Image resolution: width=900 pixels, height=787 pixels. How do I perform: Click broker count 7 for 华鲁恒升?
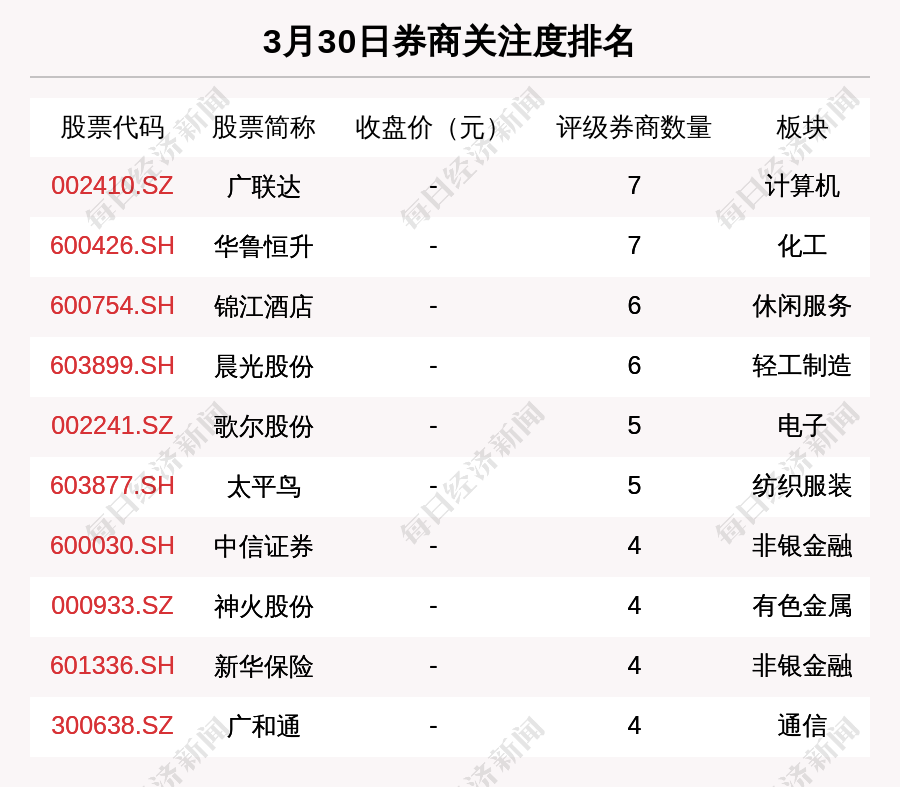coord(634,246)
